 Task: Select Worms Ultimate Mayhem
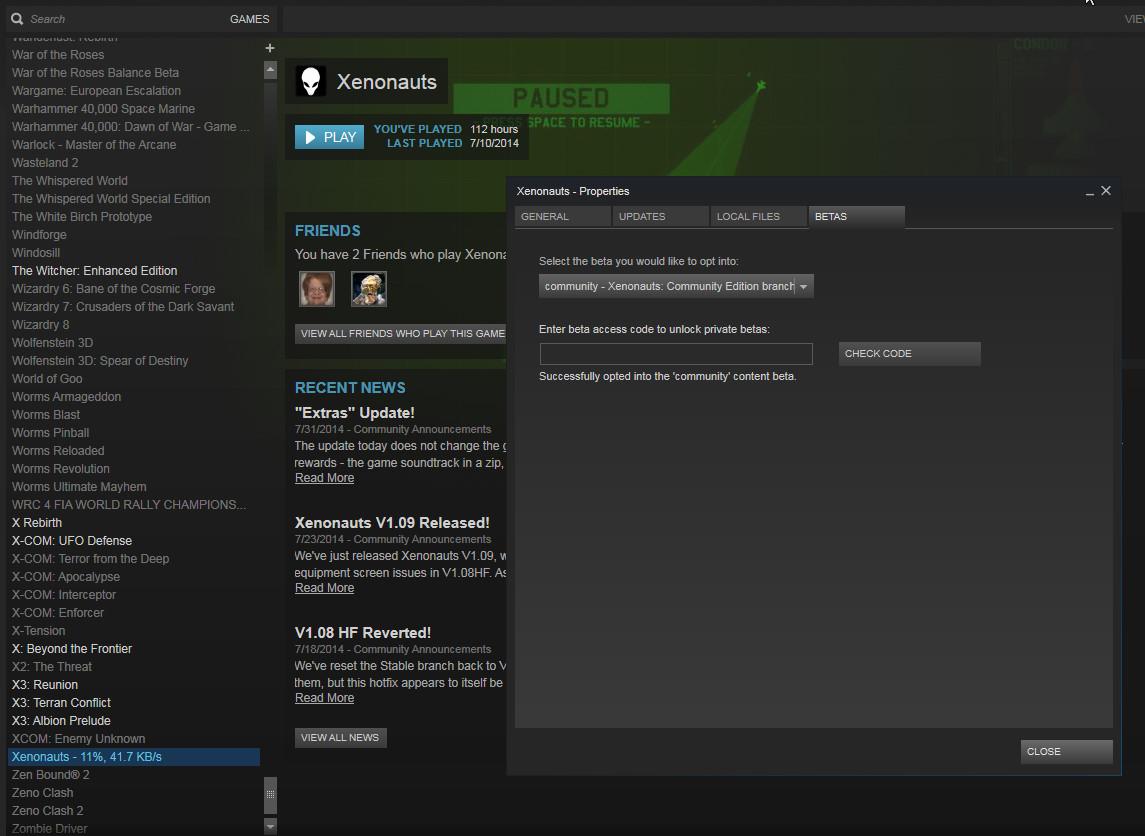pos(79,487)
